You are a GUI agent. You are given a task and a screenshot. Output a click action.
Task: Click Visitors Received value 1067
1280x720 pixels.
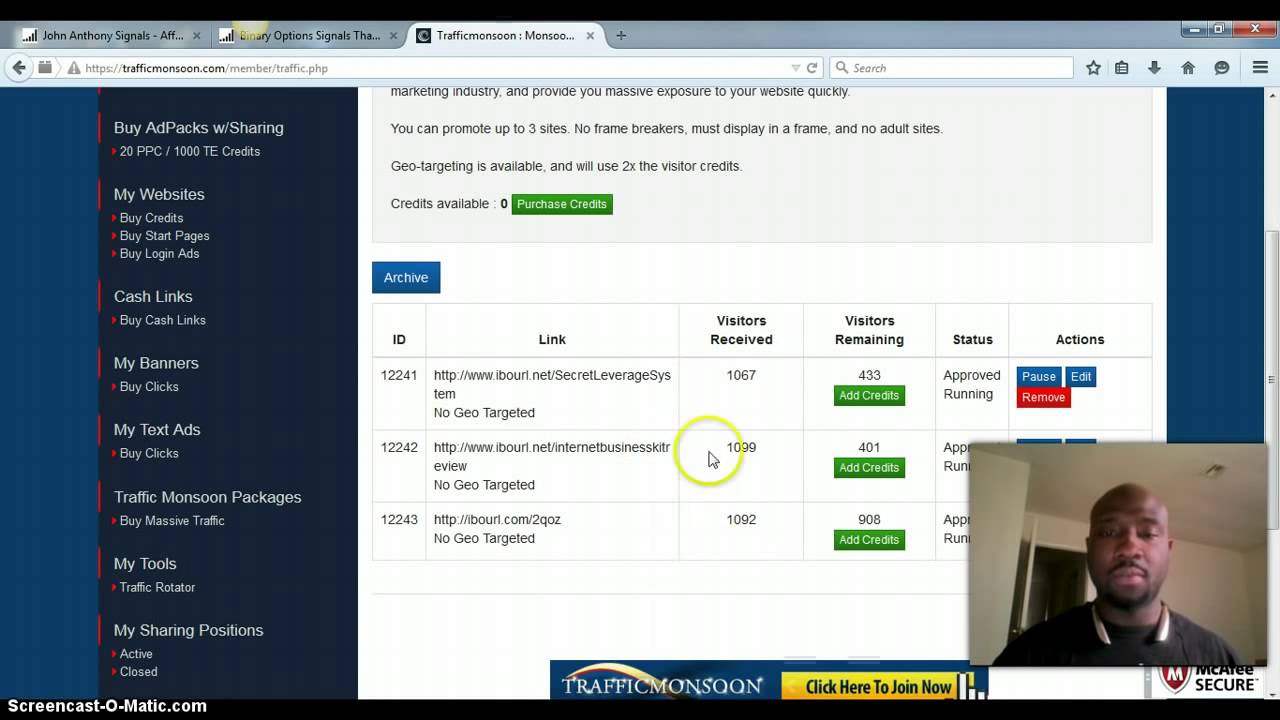coord(741,375)
